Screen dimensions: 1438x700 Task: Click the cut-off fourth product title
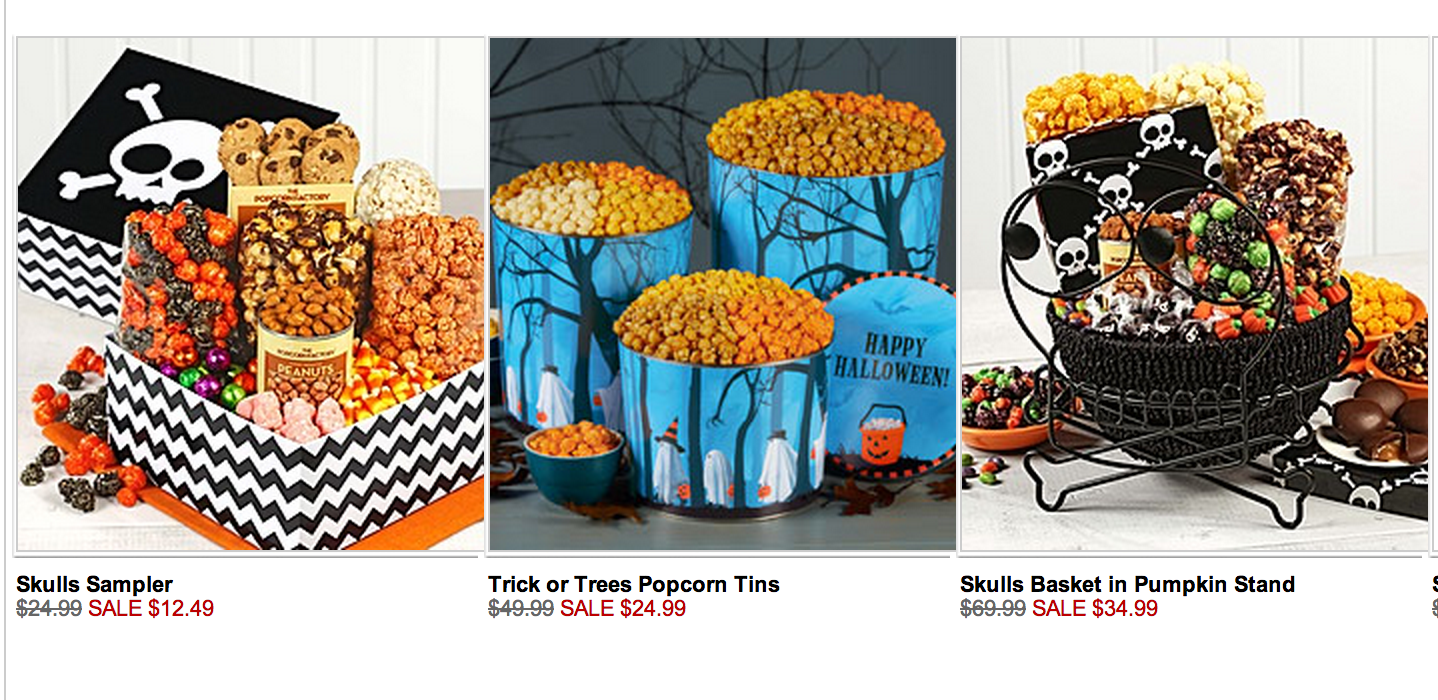click(1435, 584)
